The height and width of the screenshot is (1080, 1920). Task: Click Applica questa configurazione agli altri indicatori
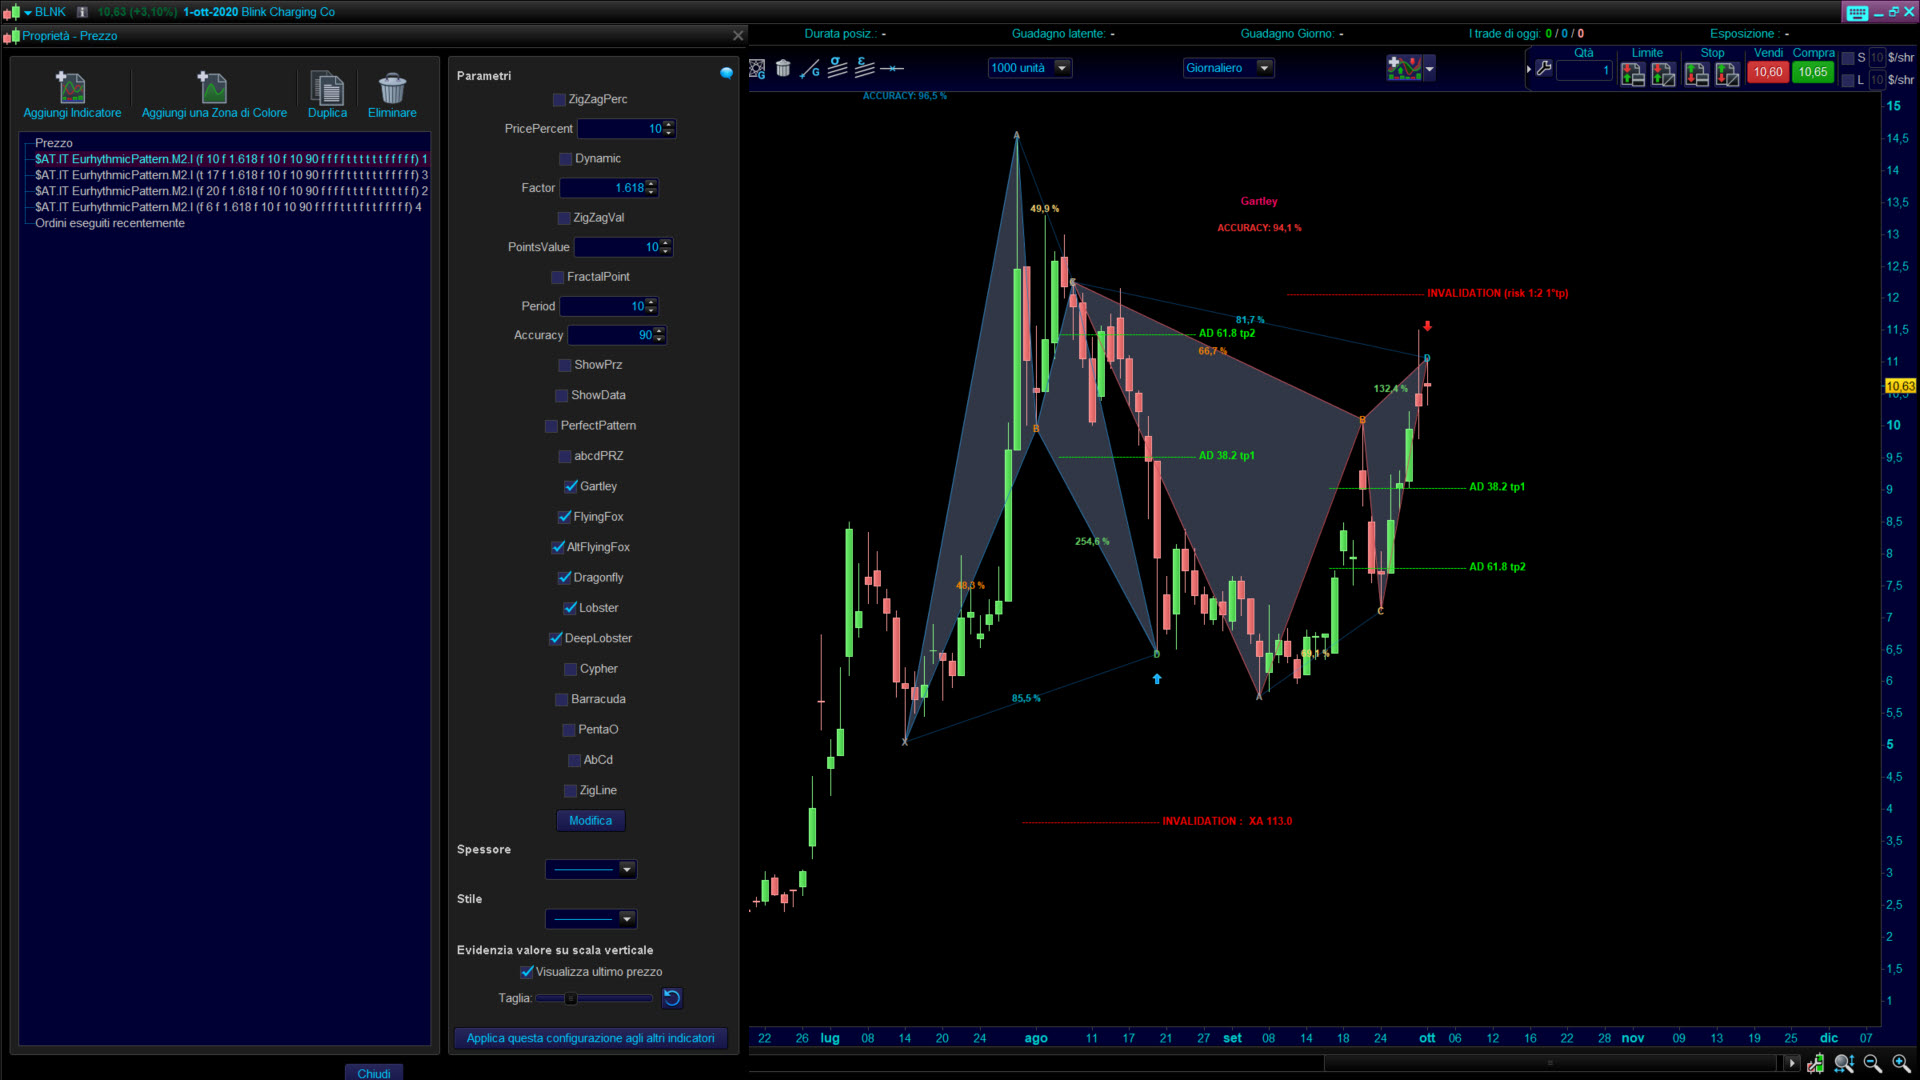click(590, 1038)
